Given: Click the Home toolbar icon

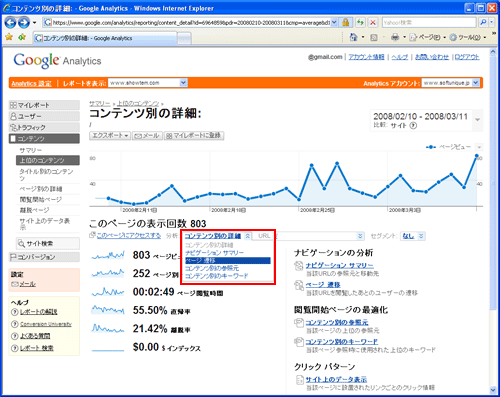Looking at the screenshot, I should coord(353,37).
